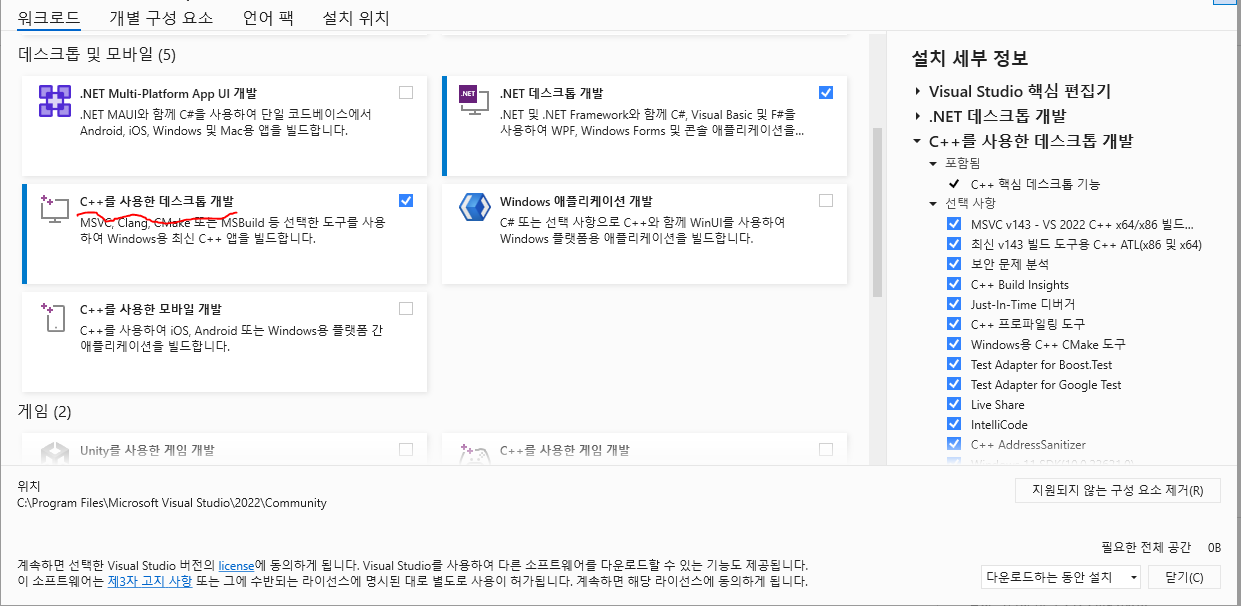Check .NET Multi-Platform App UI workload
This screenshot has height=606, width=1241.
(406, 92)
